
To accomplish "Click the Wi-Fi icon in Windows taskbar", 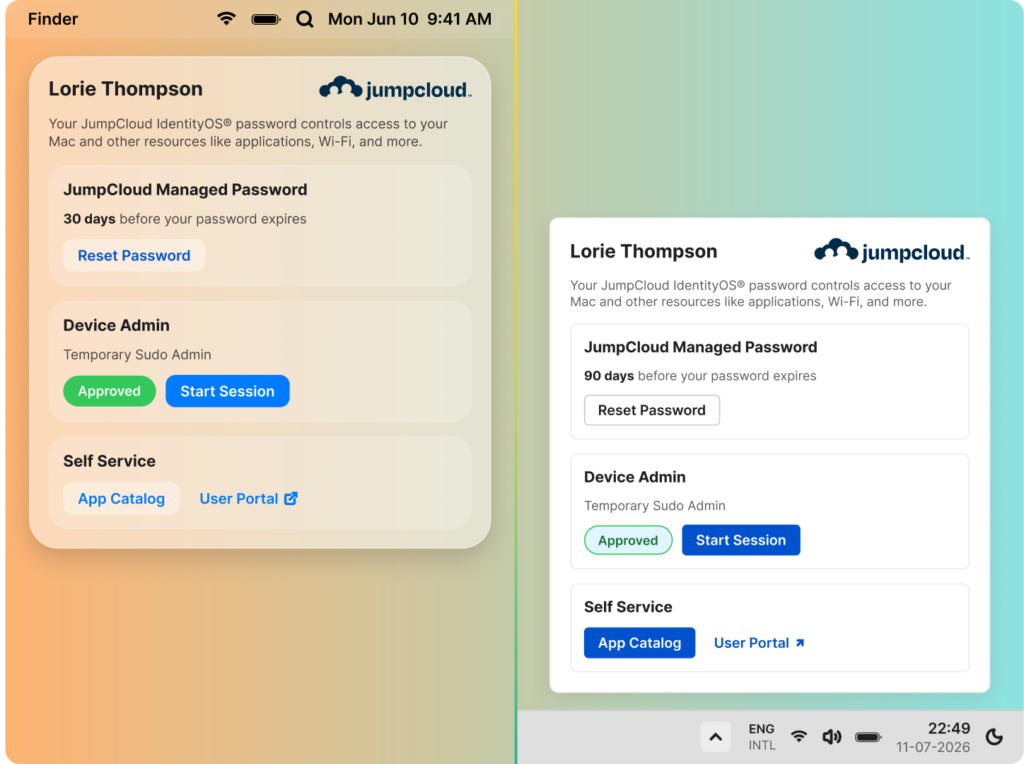I will point(798,737).
